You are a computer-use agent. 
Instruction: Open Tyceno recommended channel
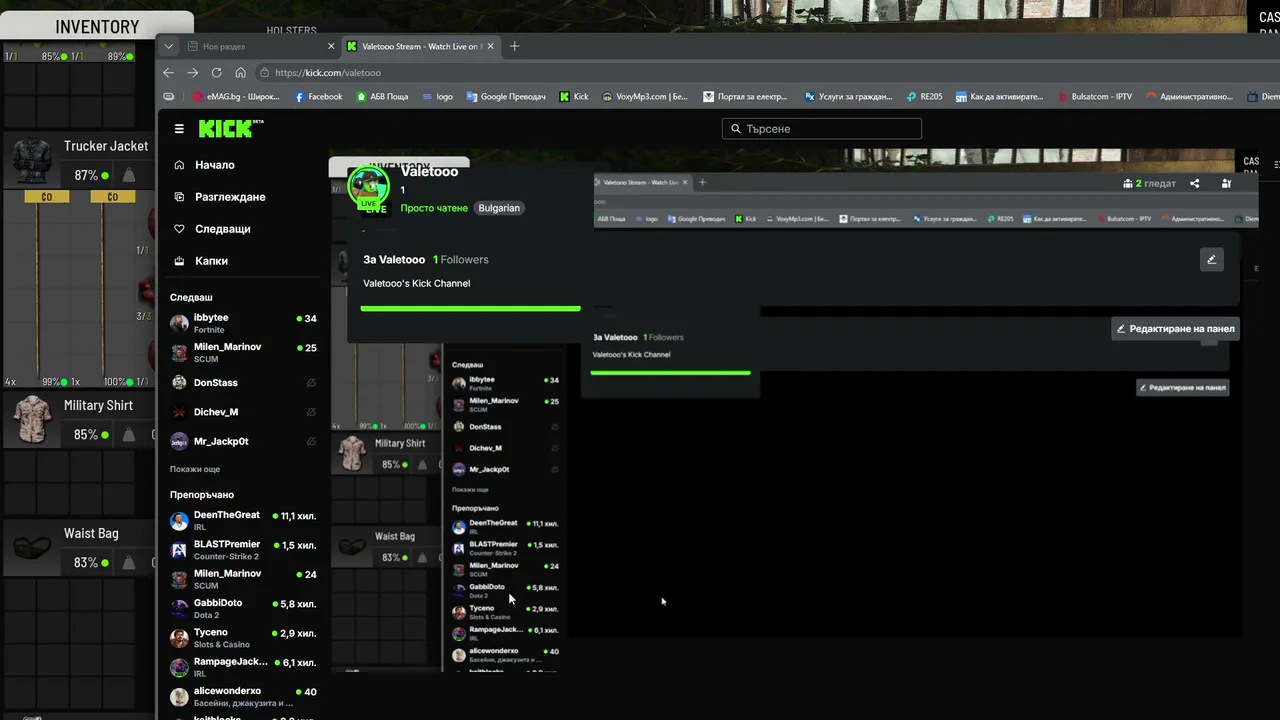coord(243,638)
